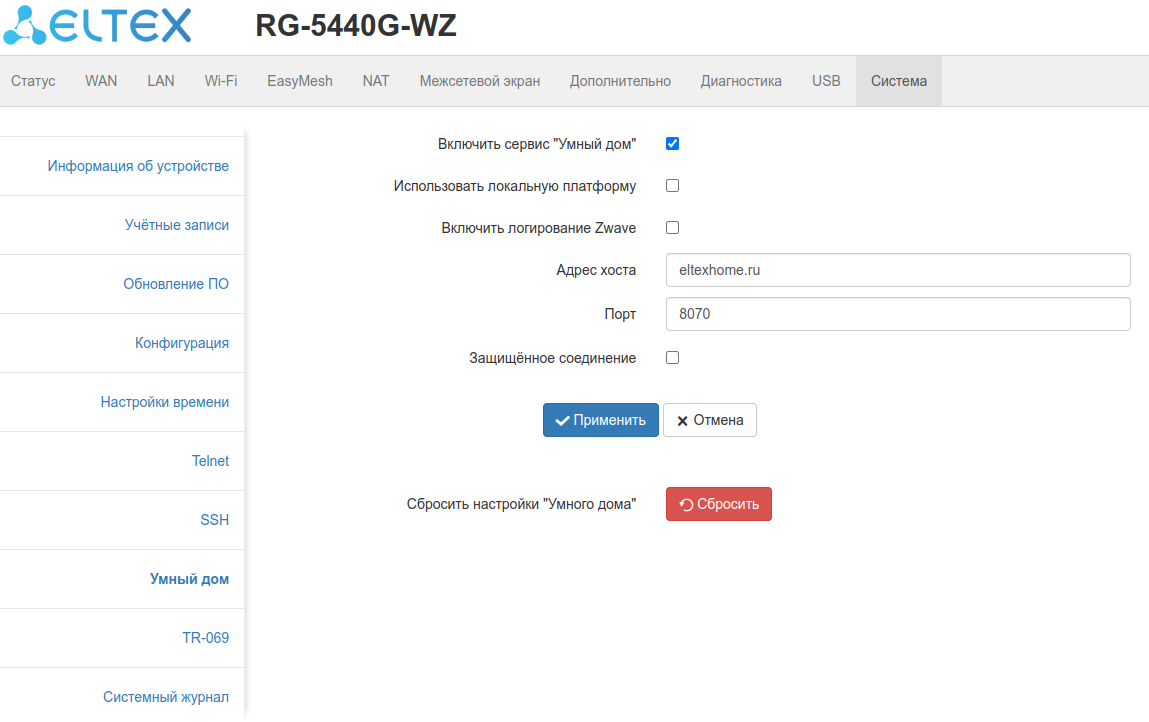1149x722 pixels.
Task: Open the Wi-Fi tab
Action: pos(221,81)
